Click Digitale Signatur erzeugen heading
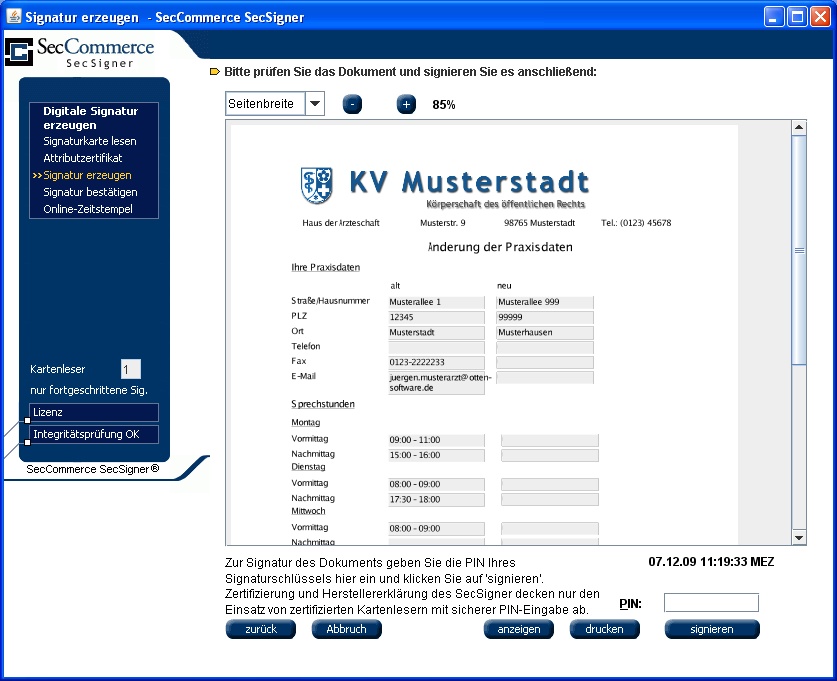This screenshot has width=837, height=681. 90,118
